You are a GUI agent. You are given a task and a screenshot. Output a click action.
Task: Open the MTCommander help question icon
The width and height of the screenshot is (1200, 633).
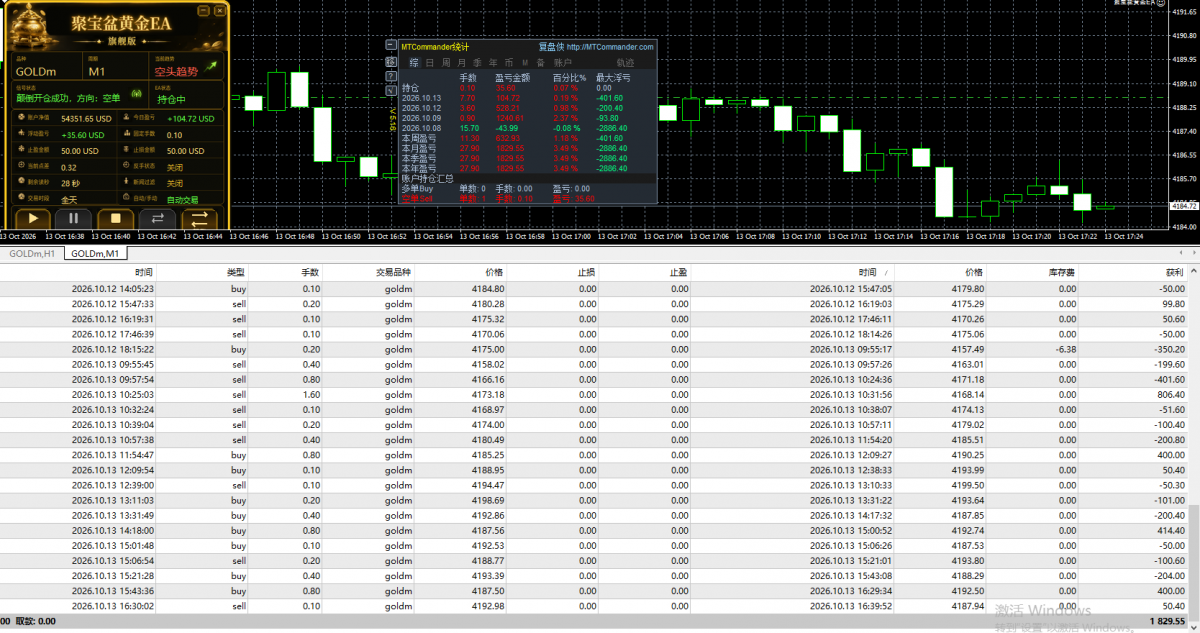(x=391, y=76)
